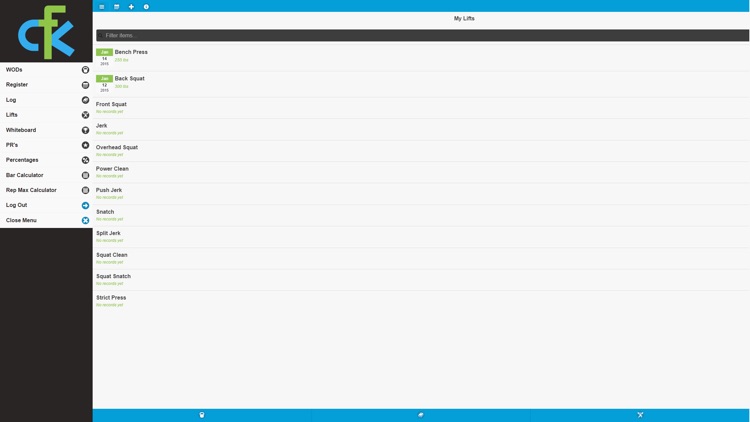Select the Push Jerk lift
Image resolution: width=750 pixels, height=422 pixels.
tap(421, 194)
